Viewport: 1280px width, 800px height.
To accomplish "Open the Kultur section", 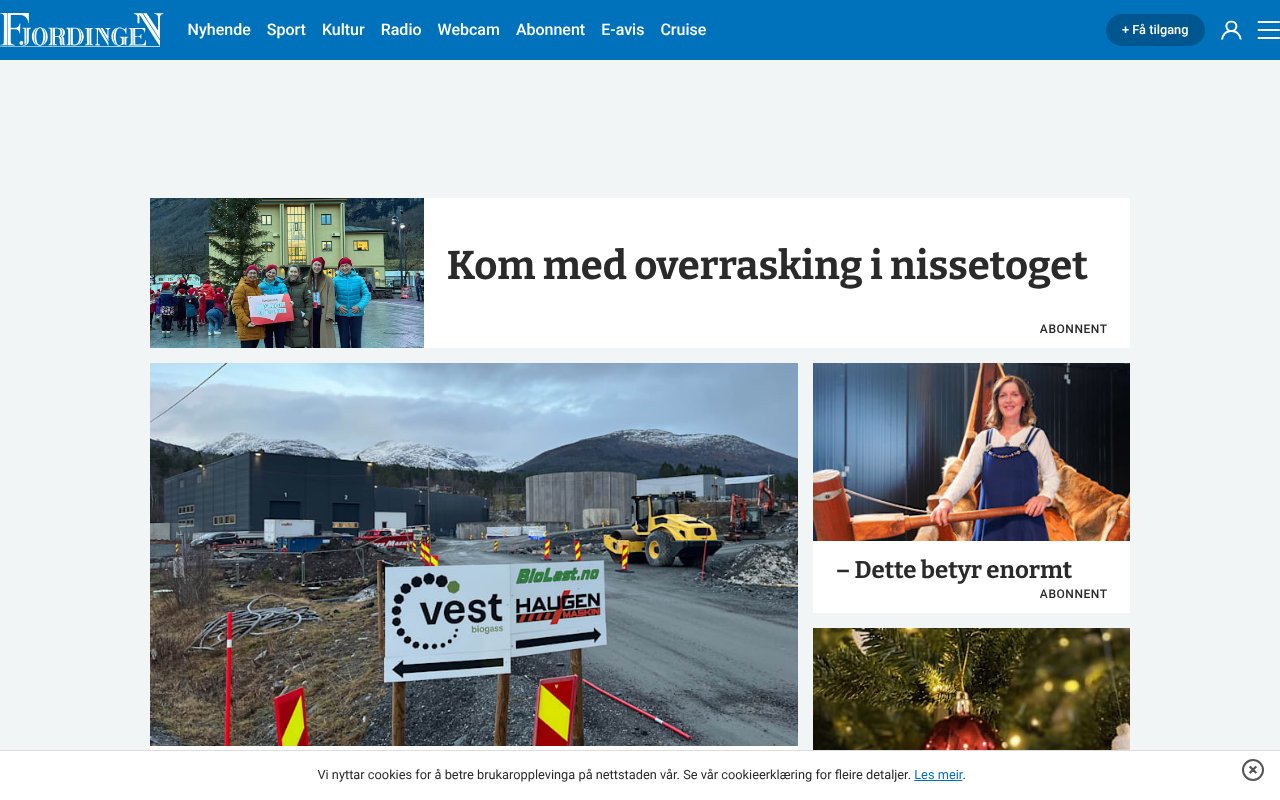I will click(x=343, y=30).
